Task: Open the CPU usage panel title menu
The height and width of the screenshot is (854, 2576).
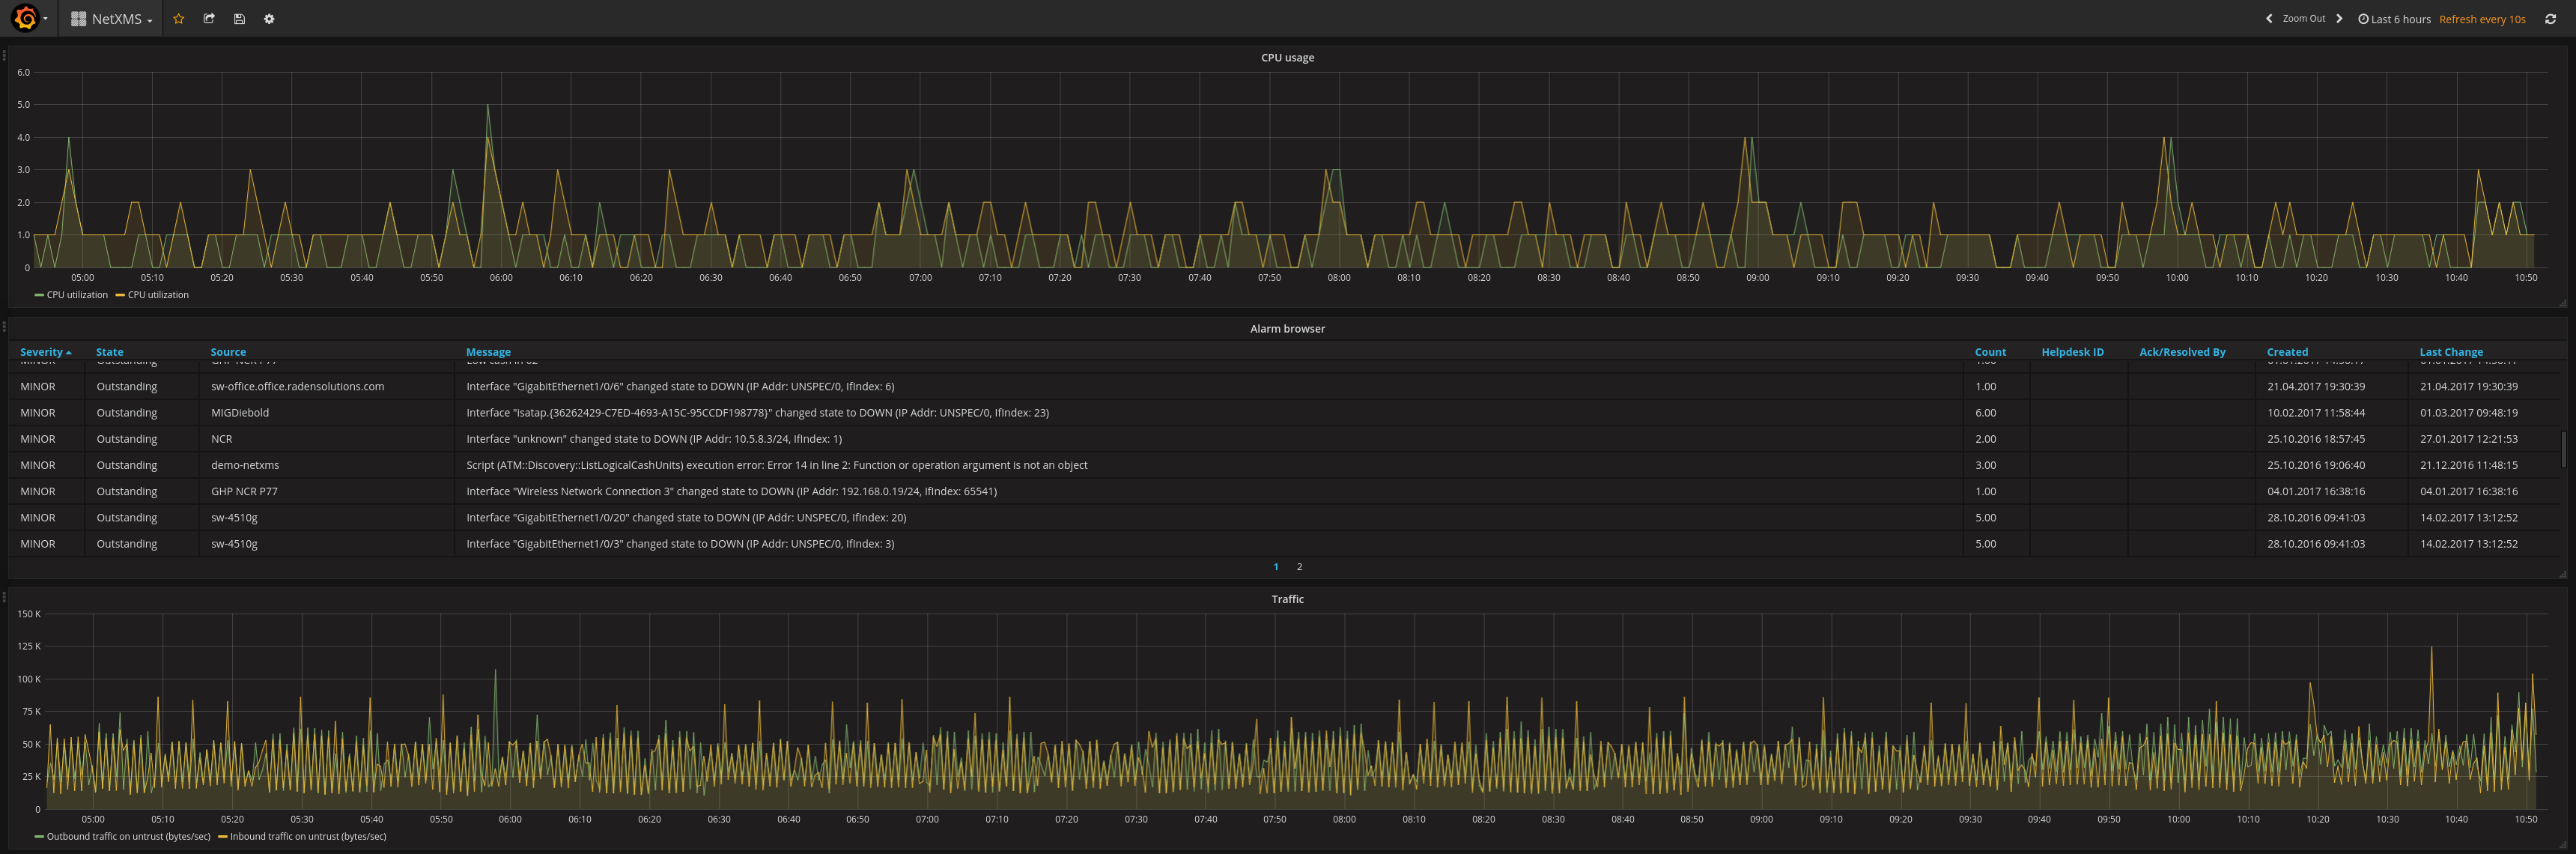Action: [x=1287, y=58]
